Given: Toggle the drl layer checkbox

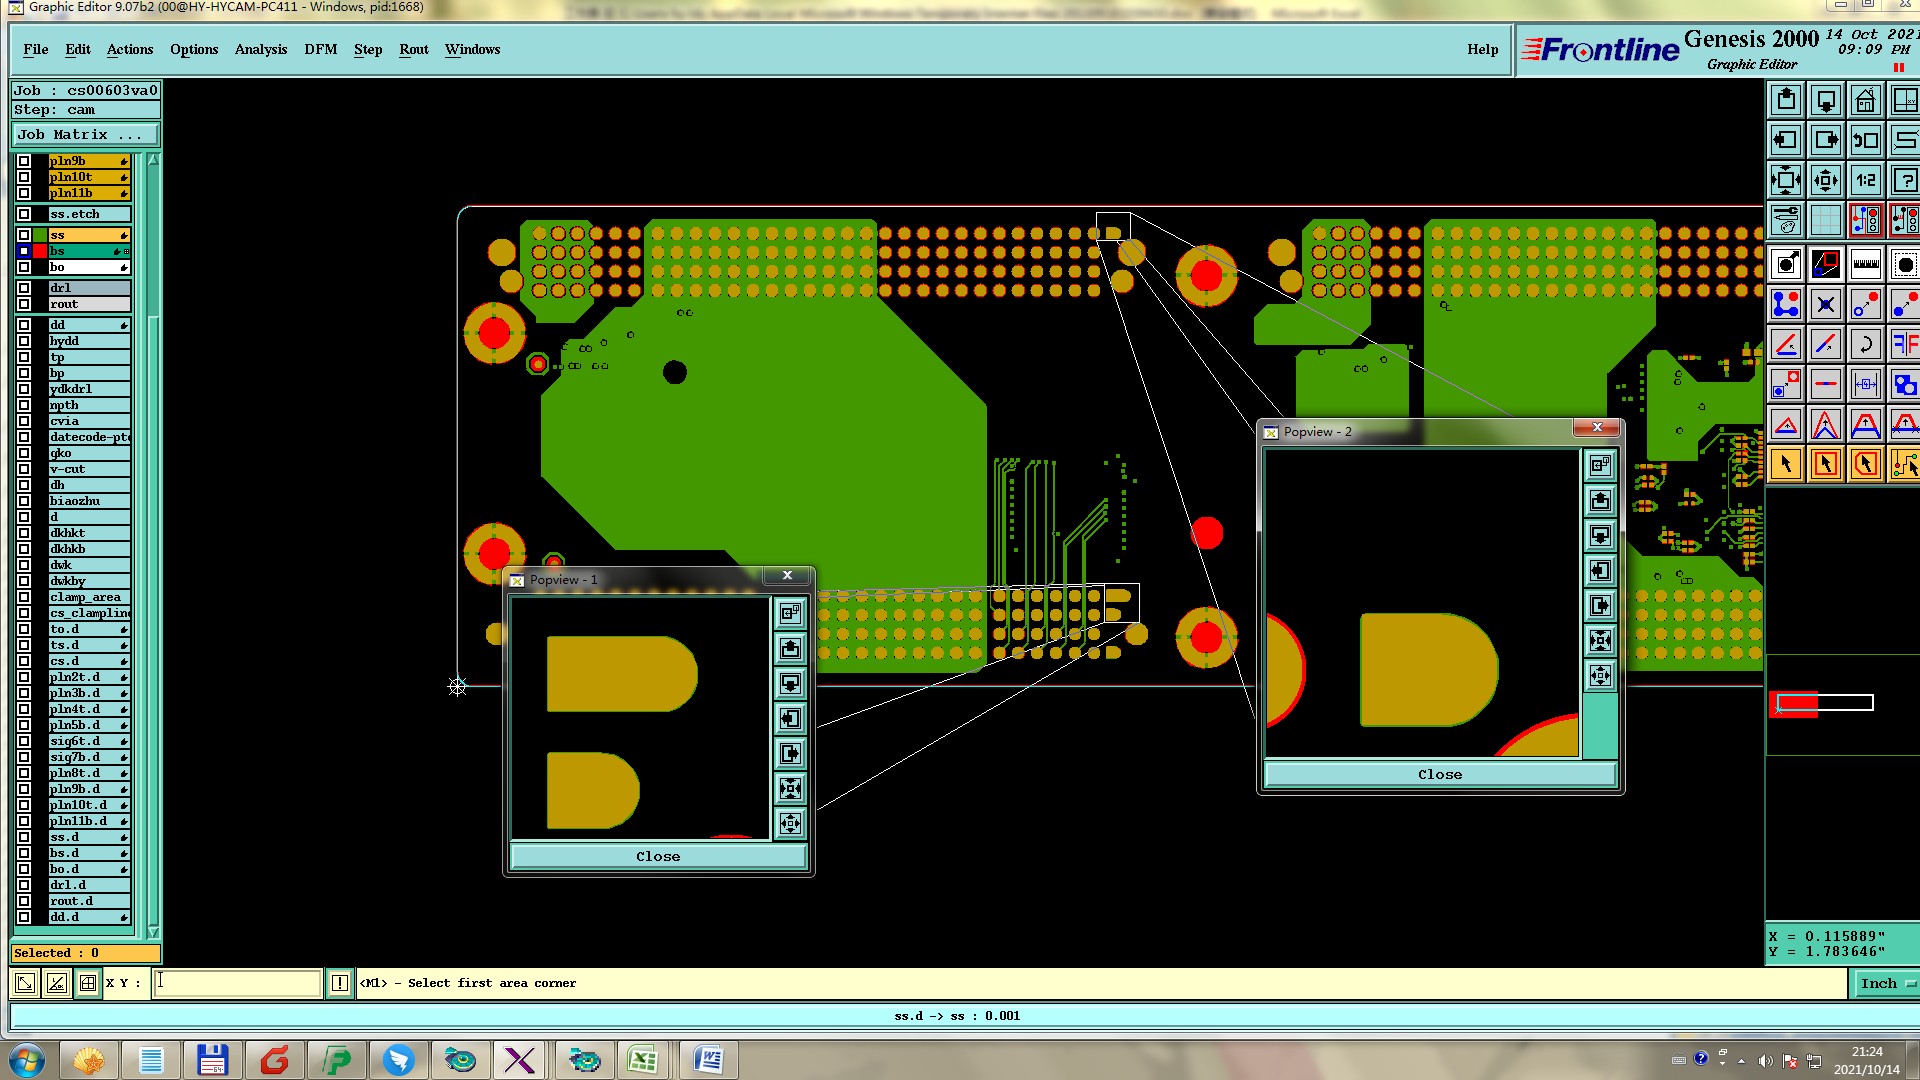Looking at the screenshot, I should tap(24, 288).
